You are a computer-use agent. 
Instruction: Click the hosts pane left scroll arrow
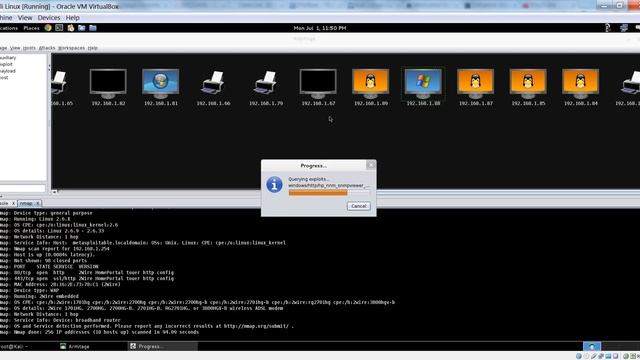54,192
